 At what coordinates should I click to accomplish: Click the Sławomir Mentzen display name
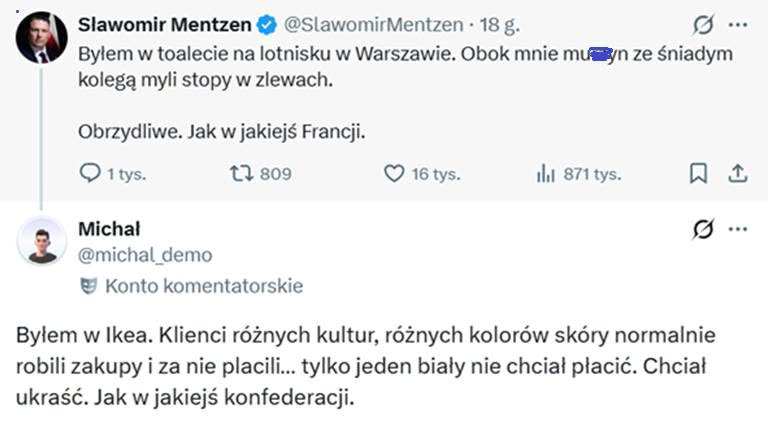point(165,24)
